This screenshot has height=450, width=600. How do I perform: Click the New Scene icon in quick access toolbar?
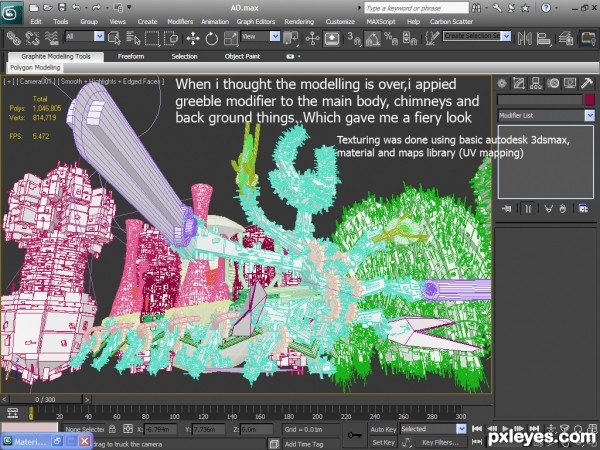(x=34, y=7)
